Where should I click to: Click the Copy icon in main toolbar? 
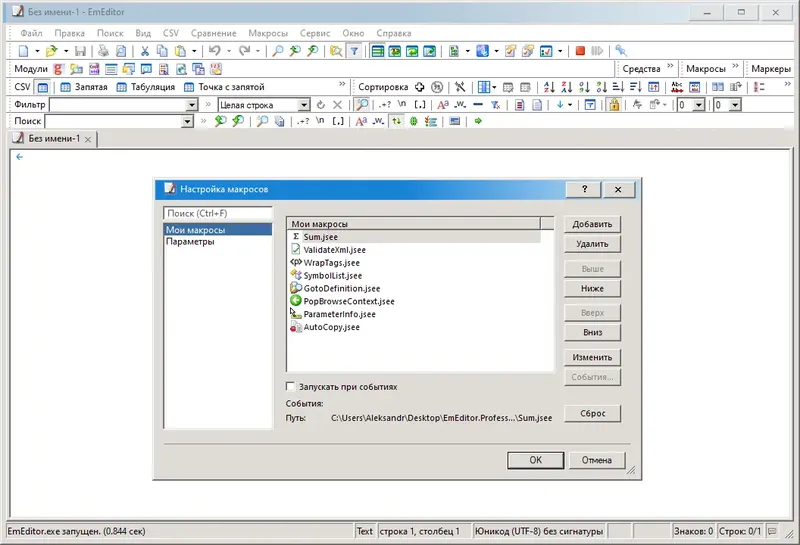coord(162,51)
